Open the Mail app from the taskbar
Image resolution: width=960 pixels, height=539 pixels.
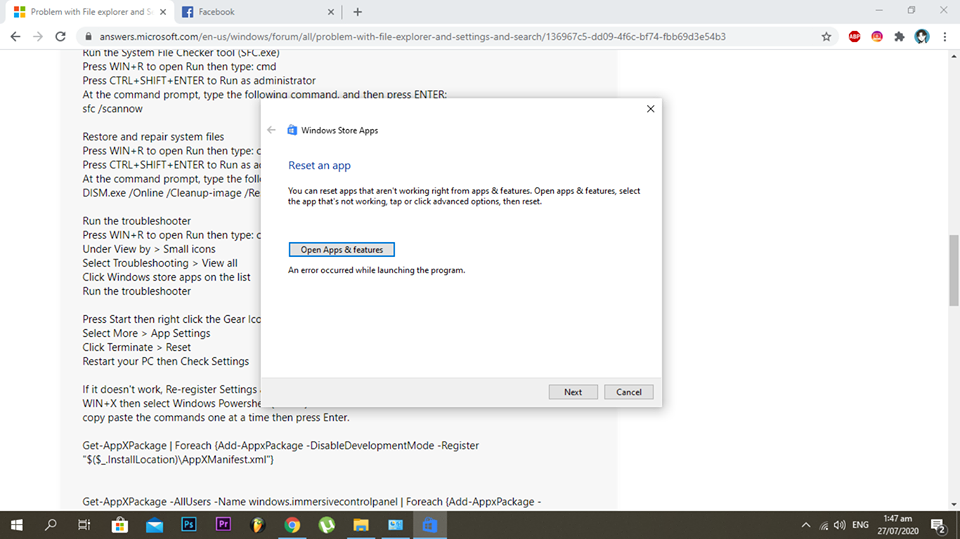click(154, 525)
